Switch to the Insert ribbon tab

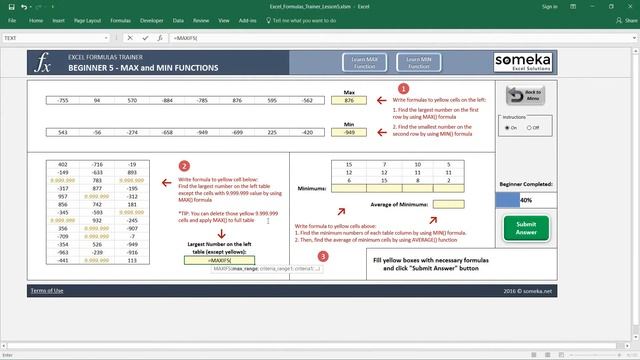pyautogui.click(x=58, y=20)
